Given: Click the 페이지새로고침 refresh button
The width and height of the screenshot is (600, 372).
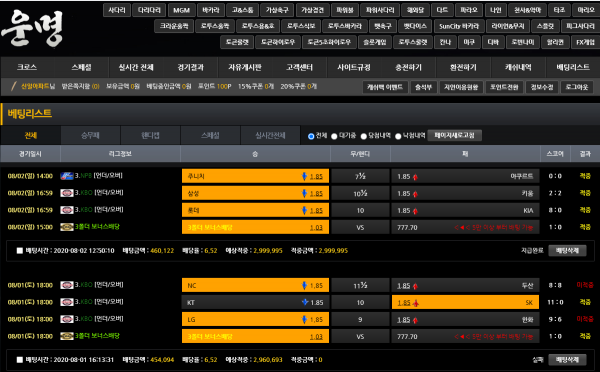Looking at the screenshot, I should click(455, 135).
